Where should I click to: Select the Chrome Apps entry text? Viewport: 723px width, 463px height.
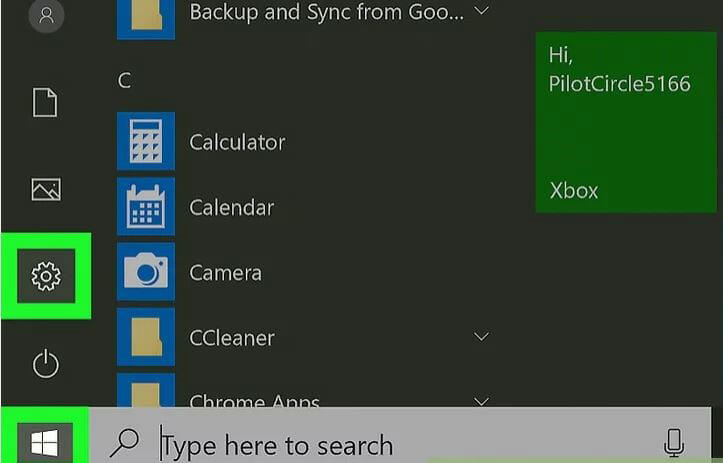click(254, 400)
